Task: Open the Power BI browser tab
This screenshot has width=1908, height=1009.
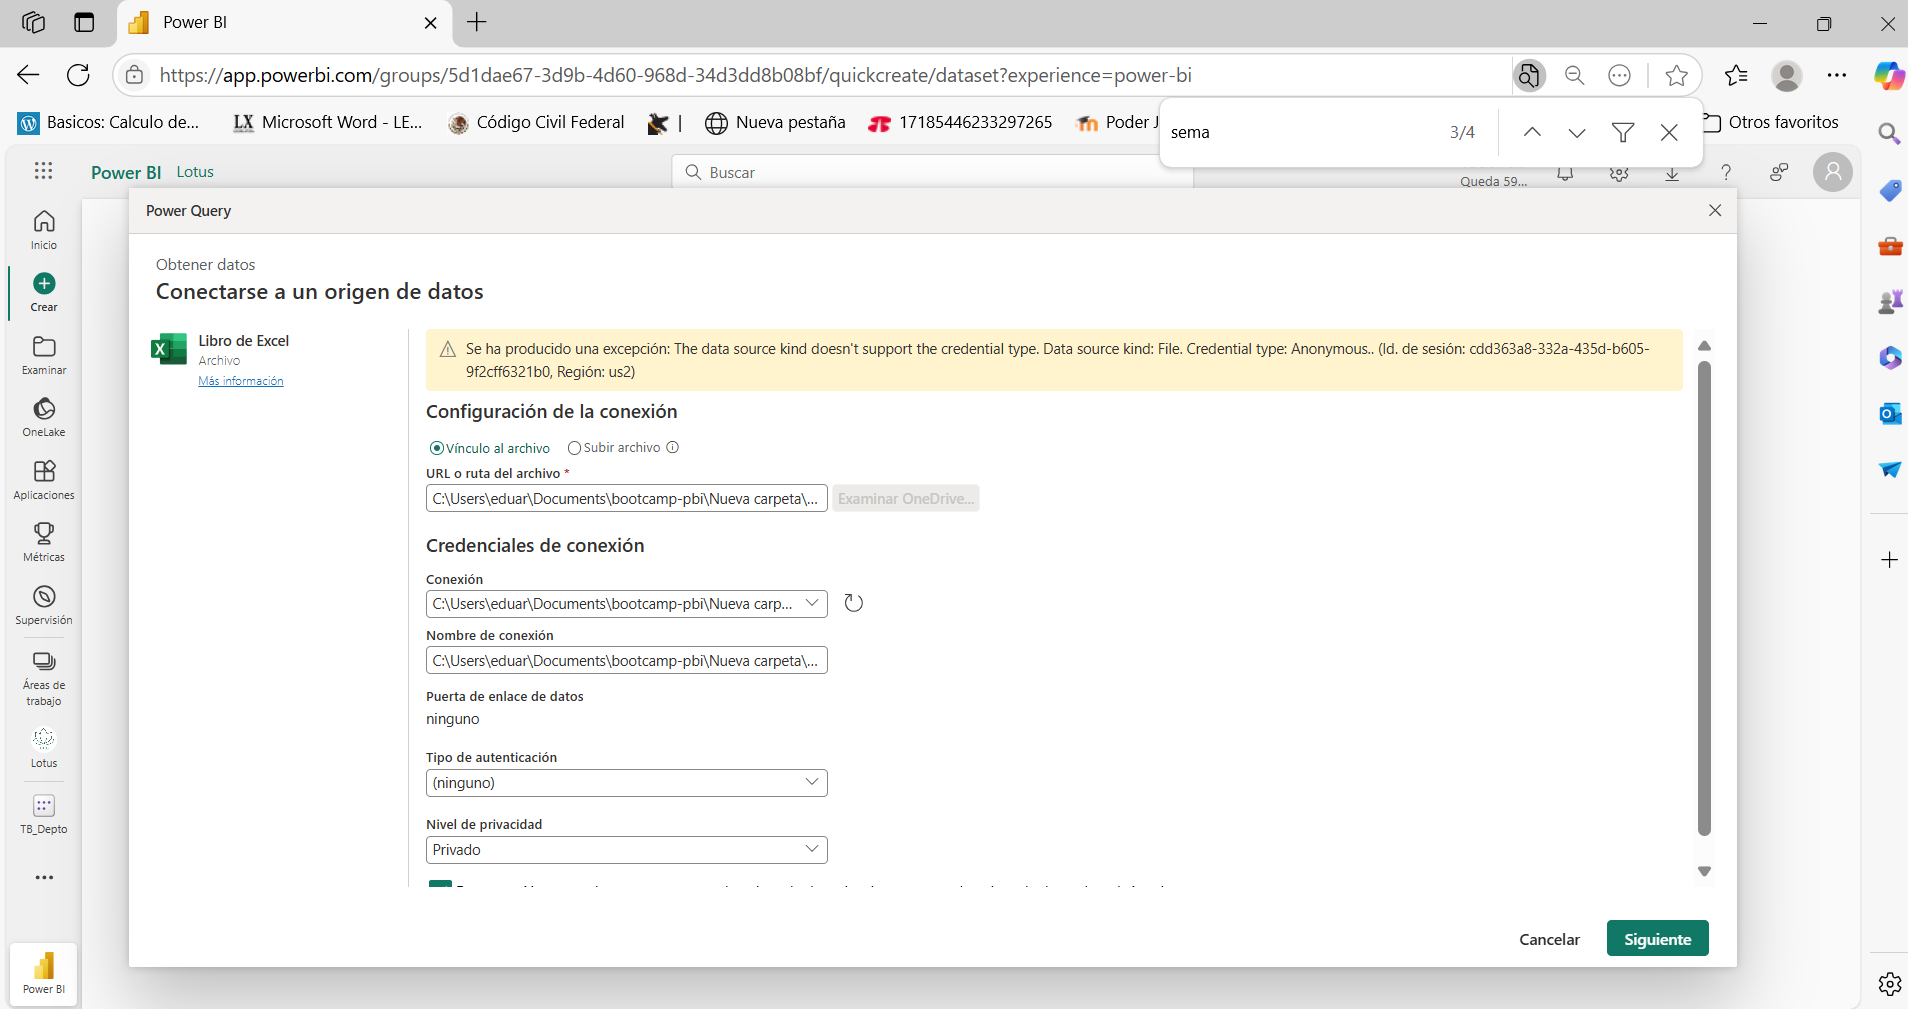Action: click(284, 23)
